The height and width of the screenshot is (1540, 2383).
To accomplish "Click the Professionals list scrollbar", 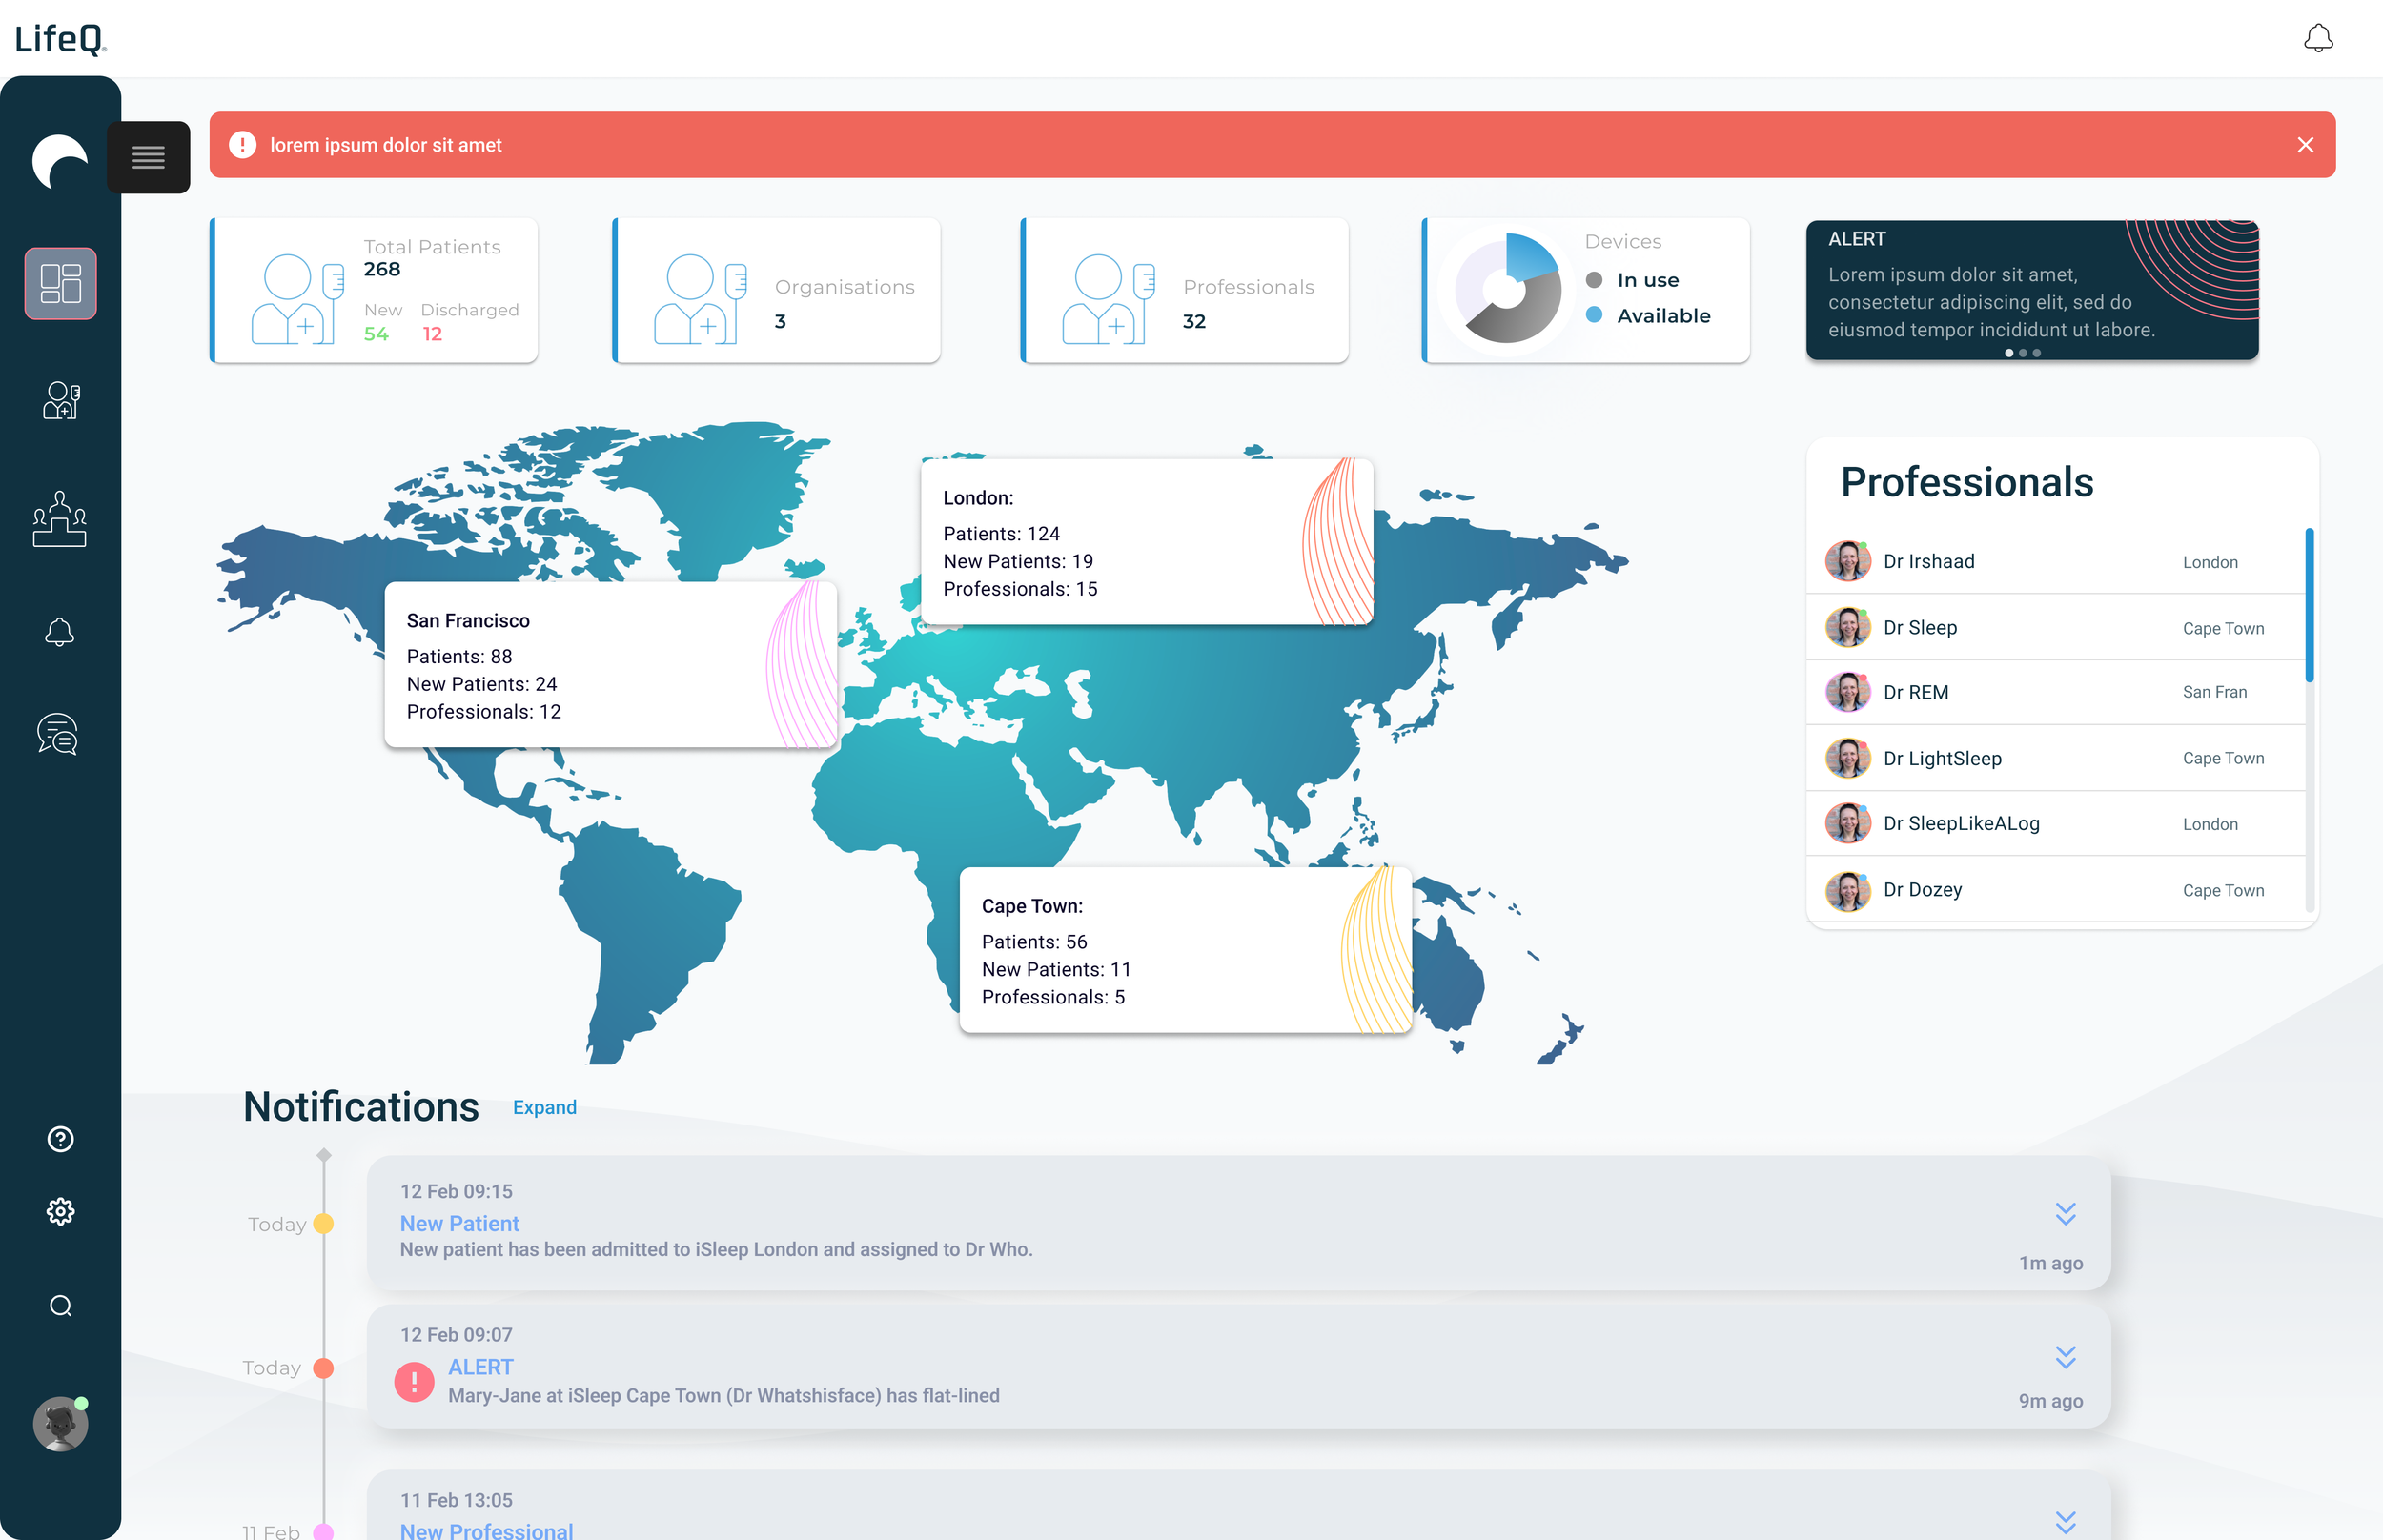I will pos(2309,605).
